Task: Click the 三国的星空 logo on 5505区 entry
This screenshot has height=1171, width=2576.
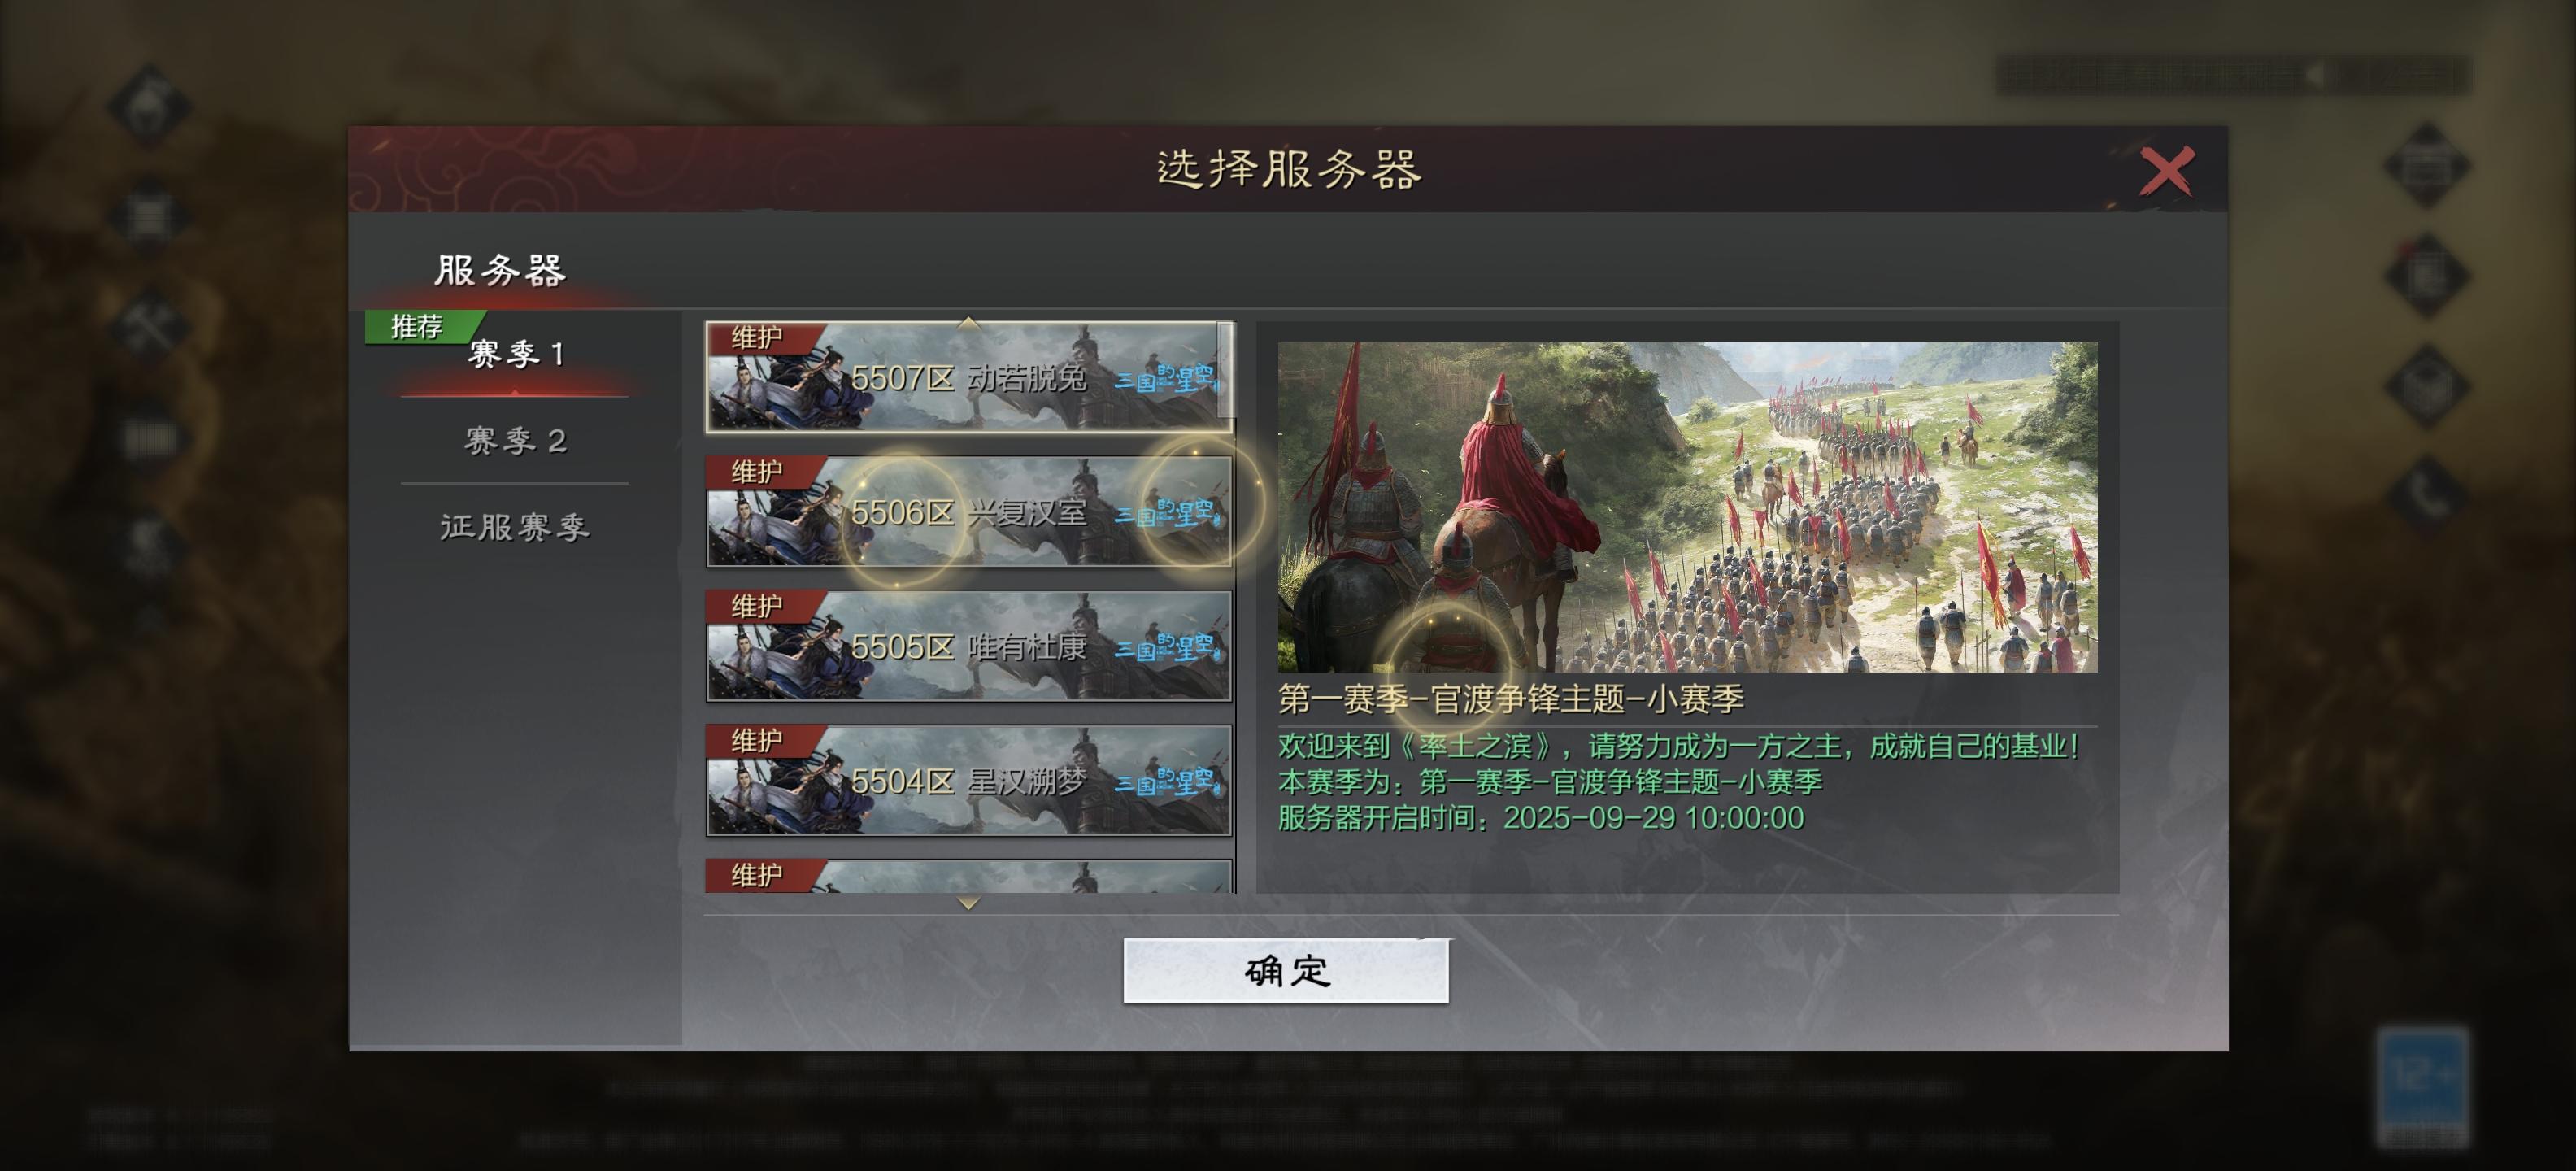Action: tap(1167, 648)
